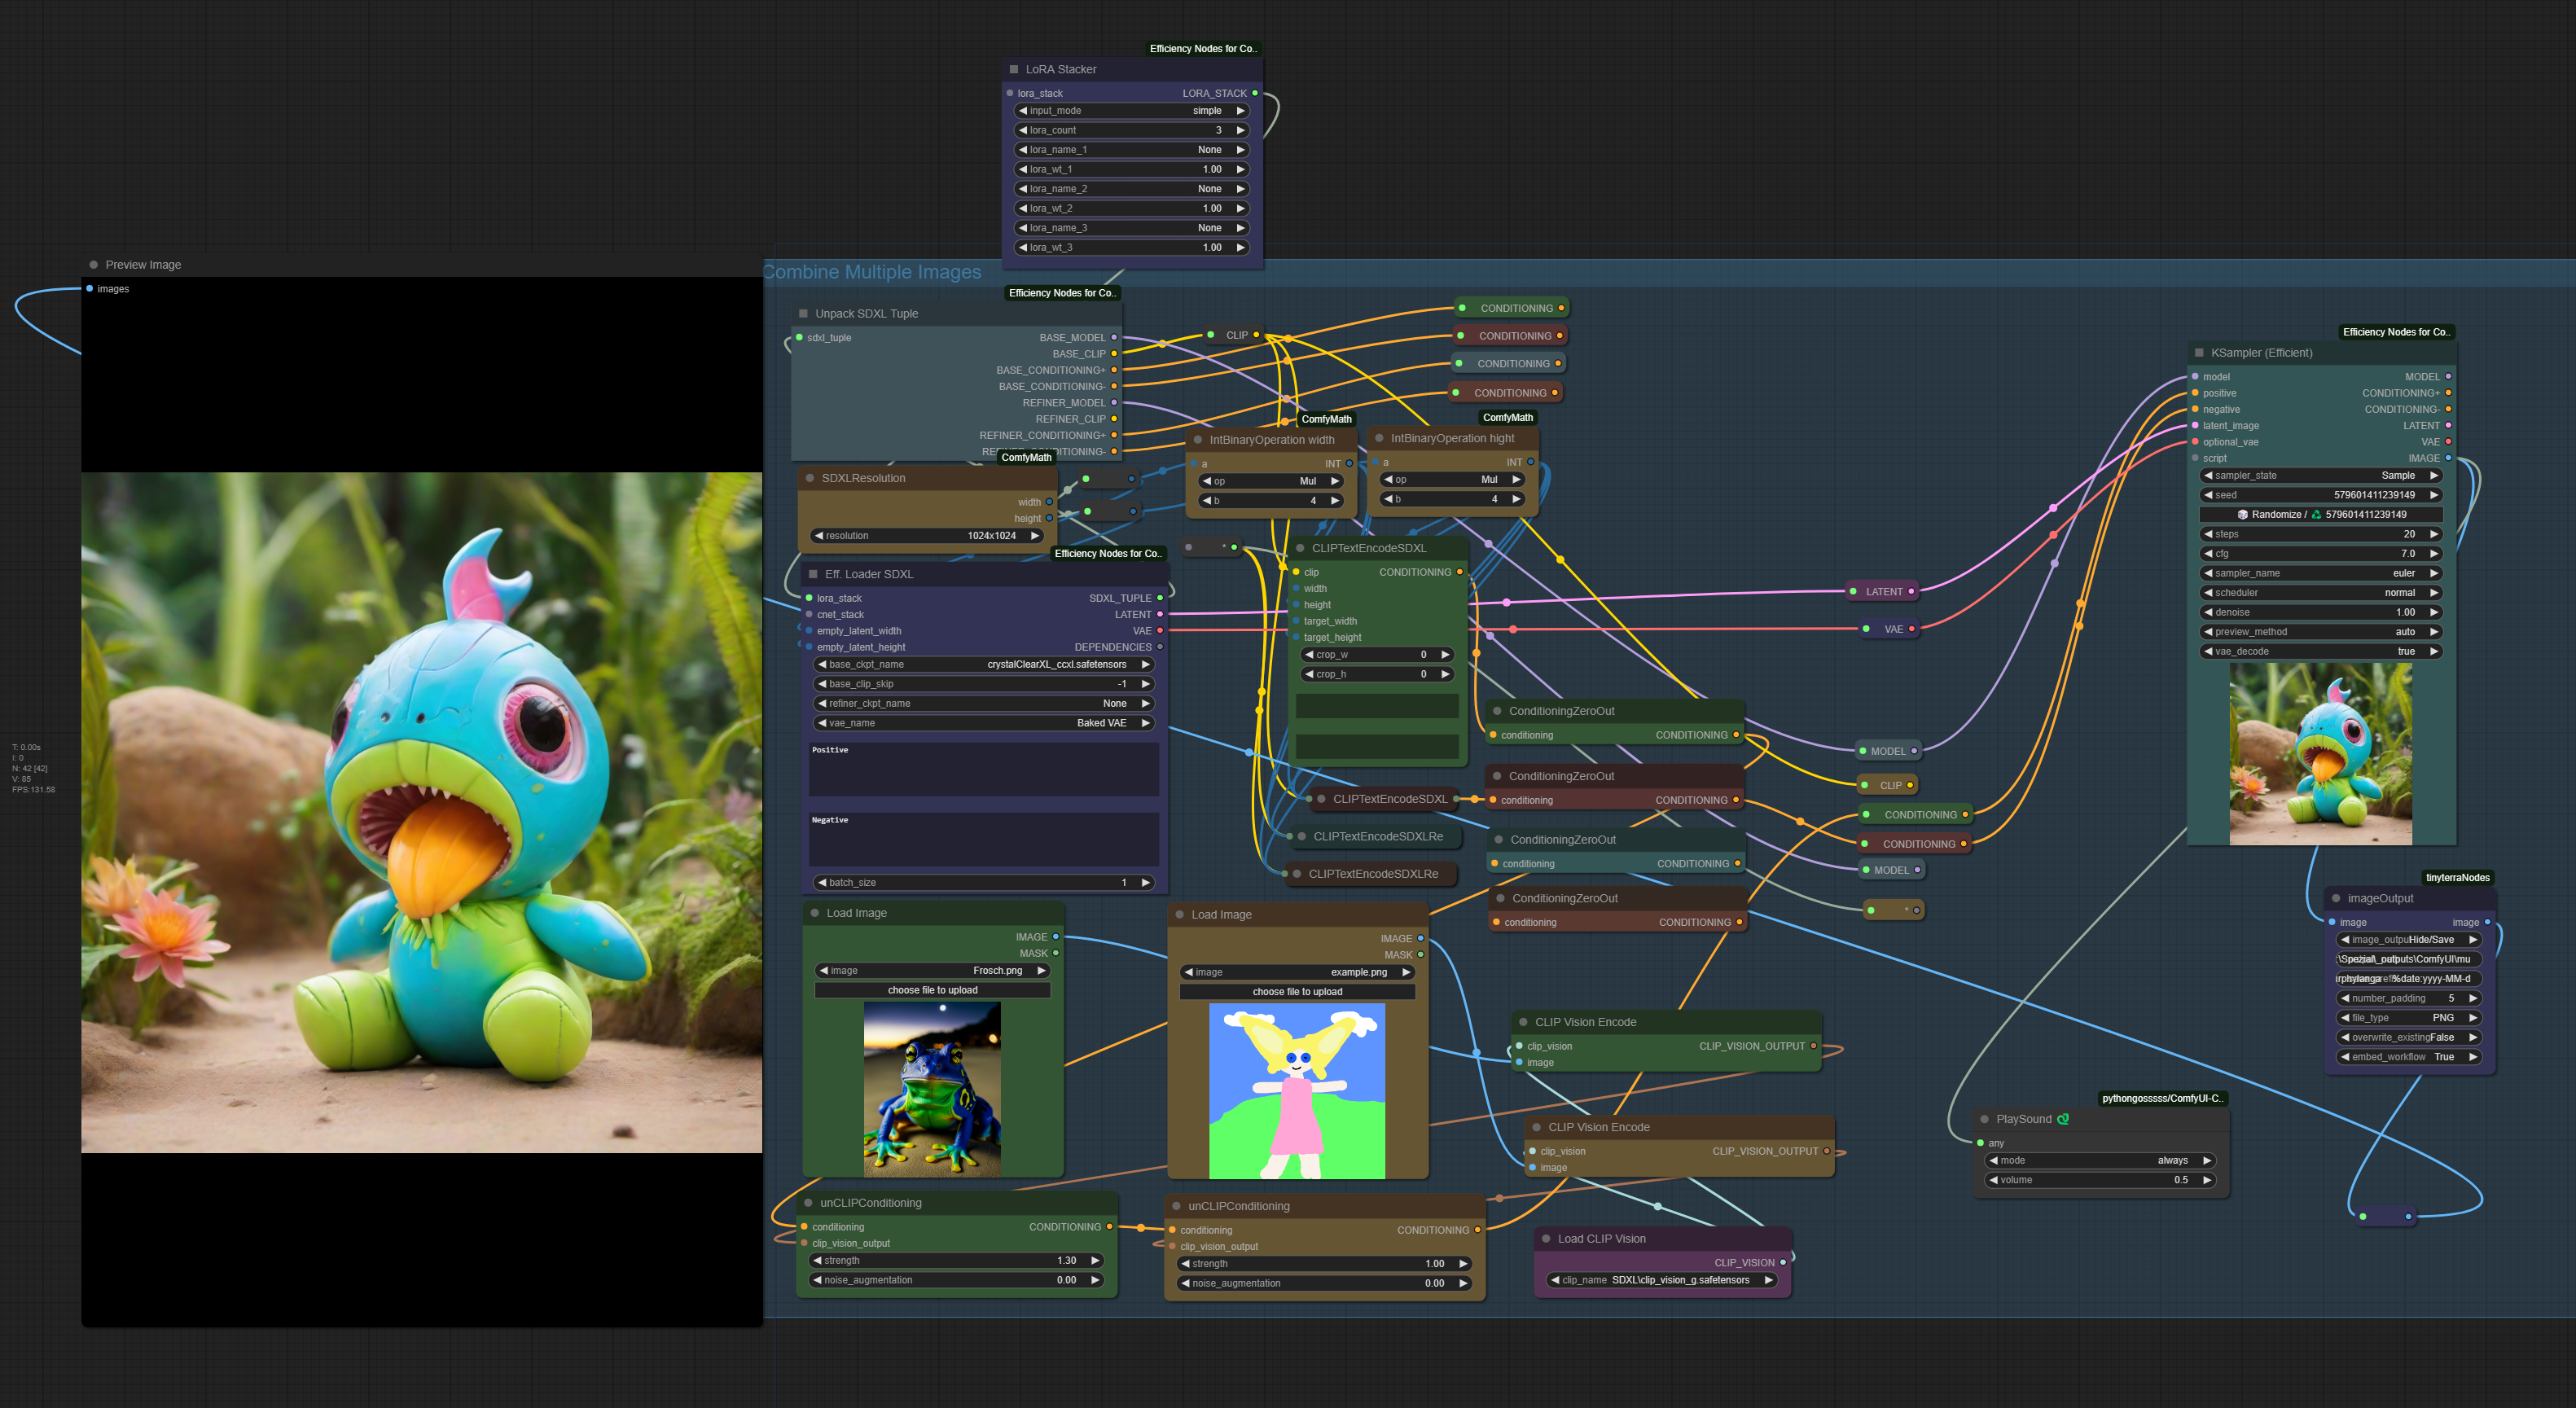
Task: Collapse the CLIPTextEncodeSDXL node containing crop_w
Action: tap(1300, 548)
